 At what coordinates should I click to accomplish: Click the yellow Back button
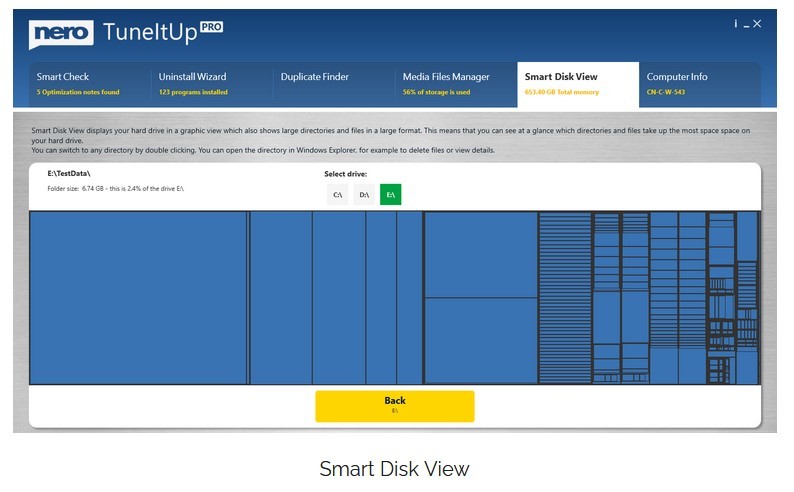coord(394,406)
